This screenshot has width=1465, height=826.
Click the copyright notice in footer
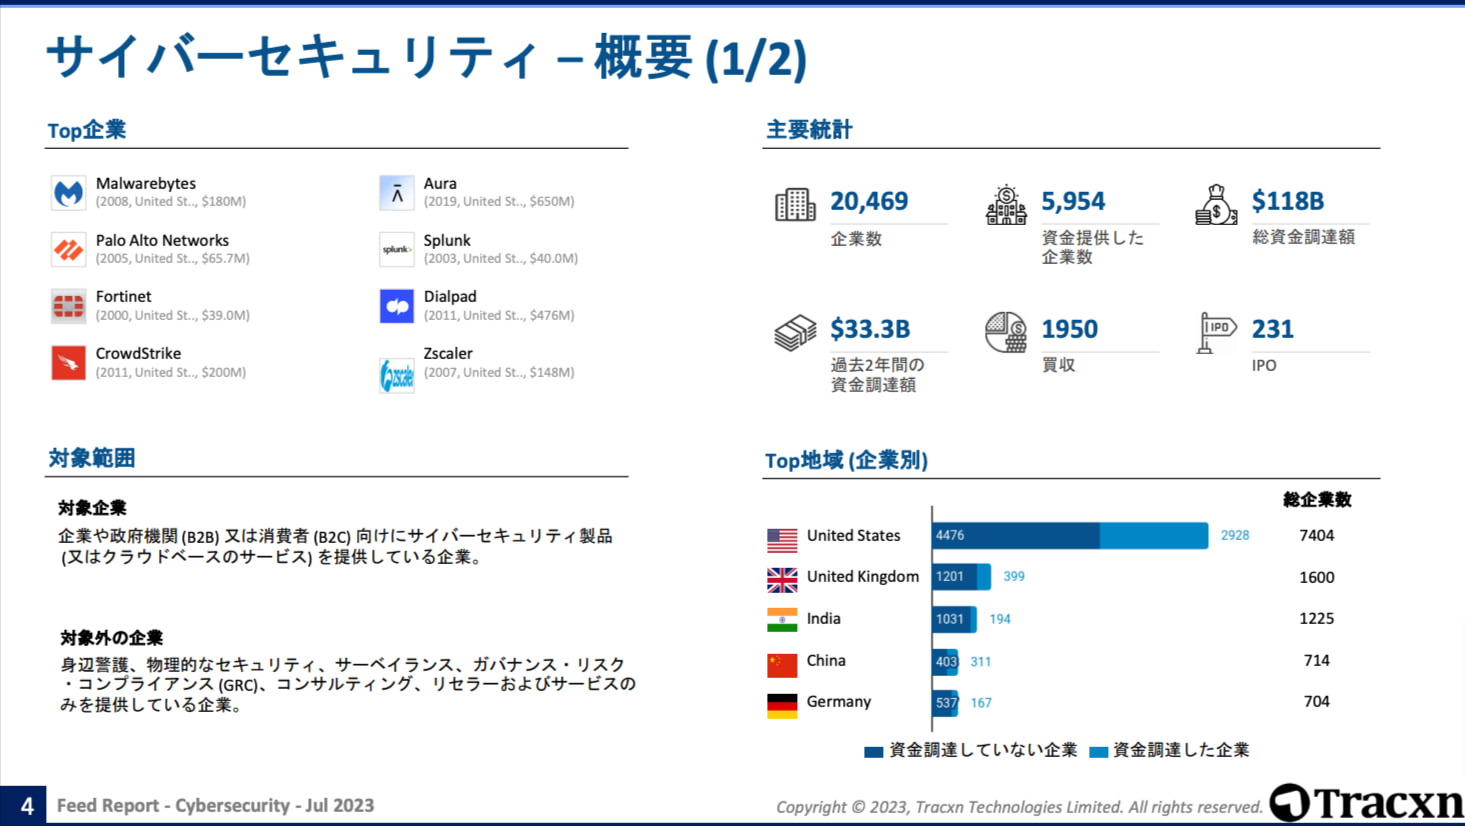(1019, 807)
